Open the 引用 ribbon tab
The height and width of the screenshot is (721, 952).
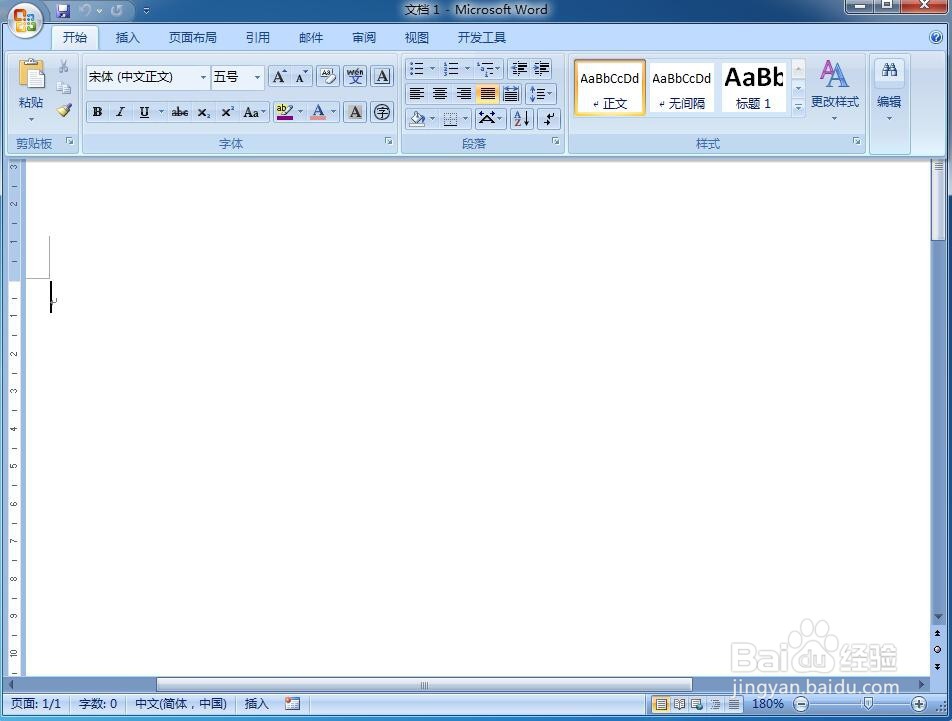pos(257,38)
